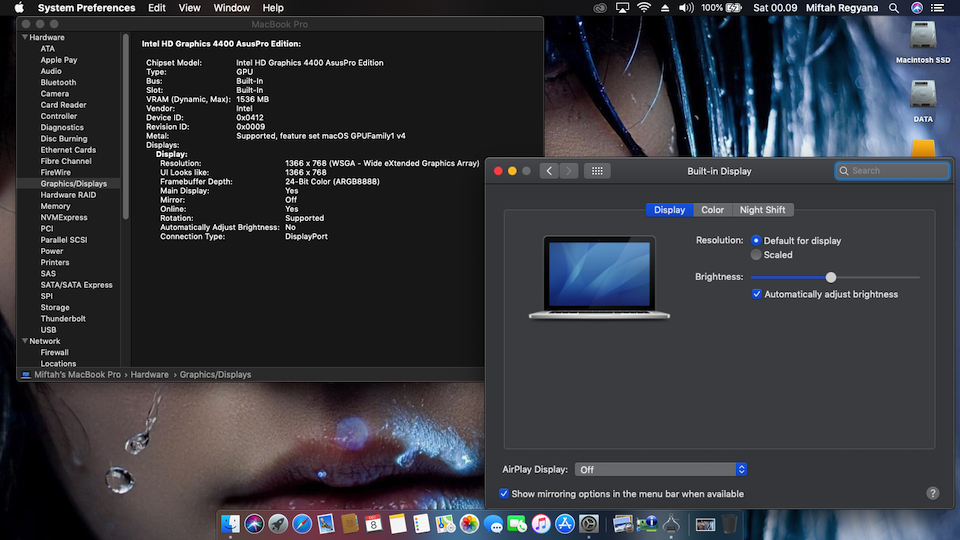Toggle show mirroring options checkbox
Viewport: 960px width, 540px height.
click(504, 493)
